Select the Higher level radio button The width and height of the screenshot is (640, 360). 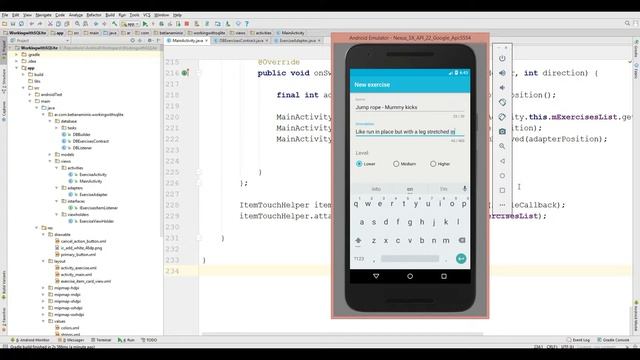pyautogui.click(x=433, y=164)
